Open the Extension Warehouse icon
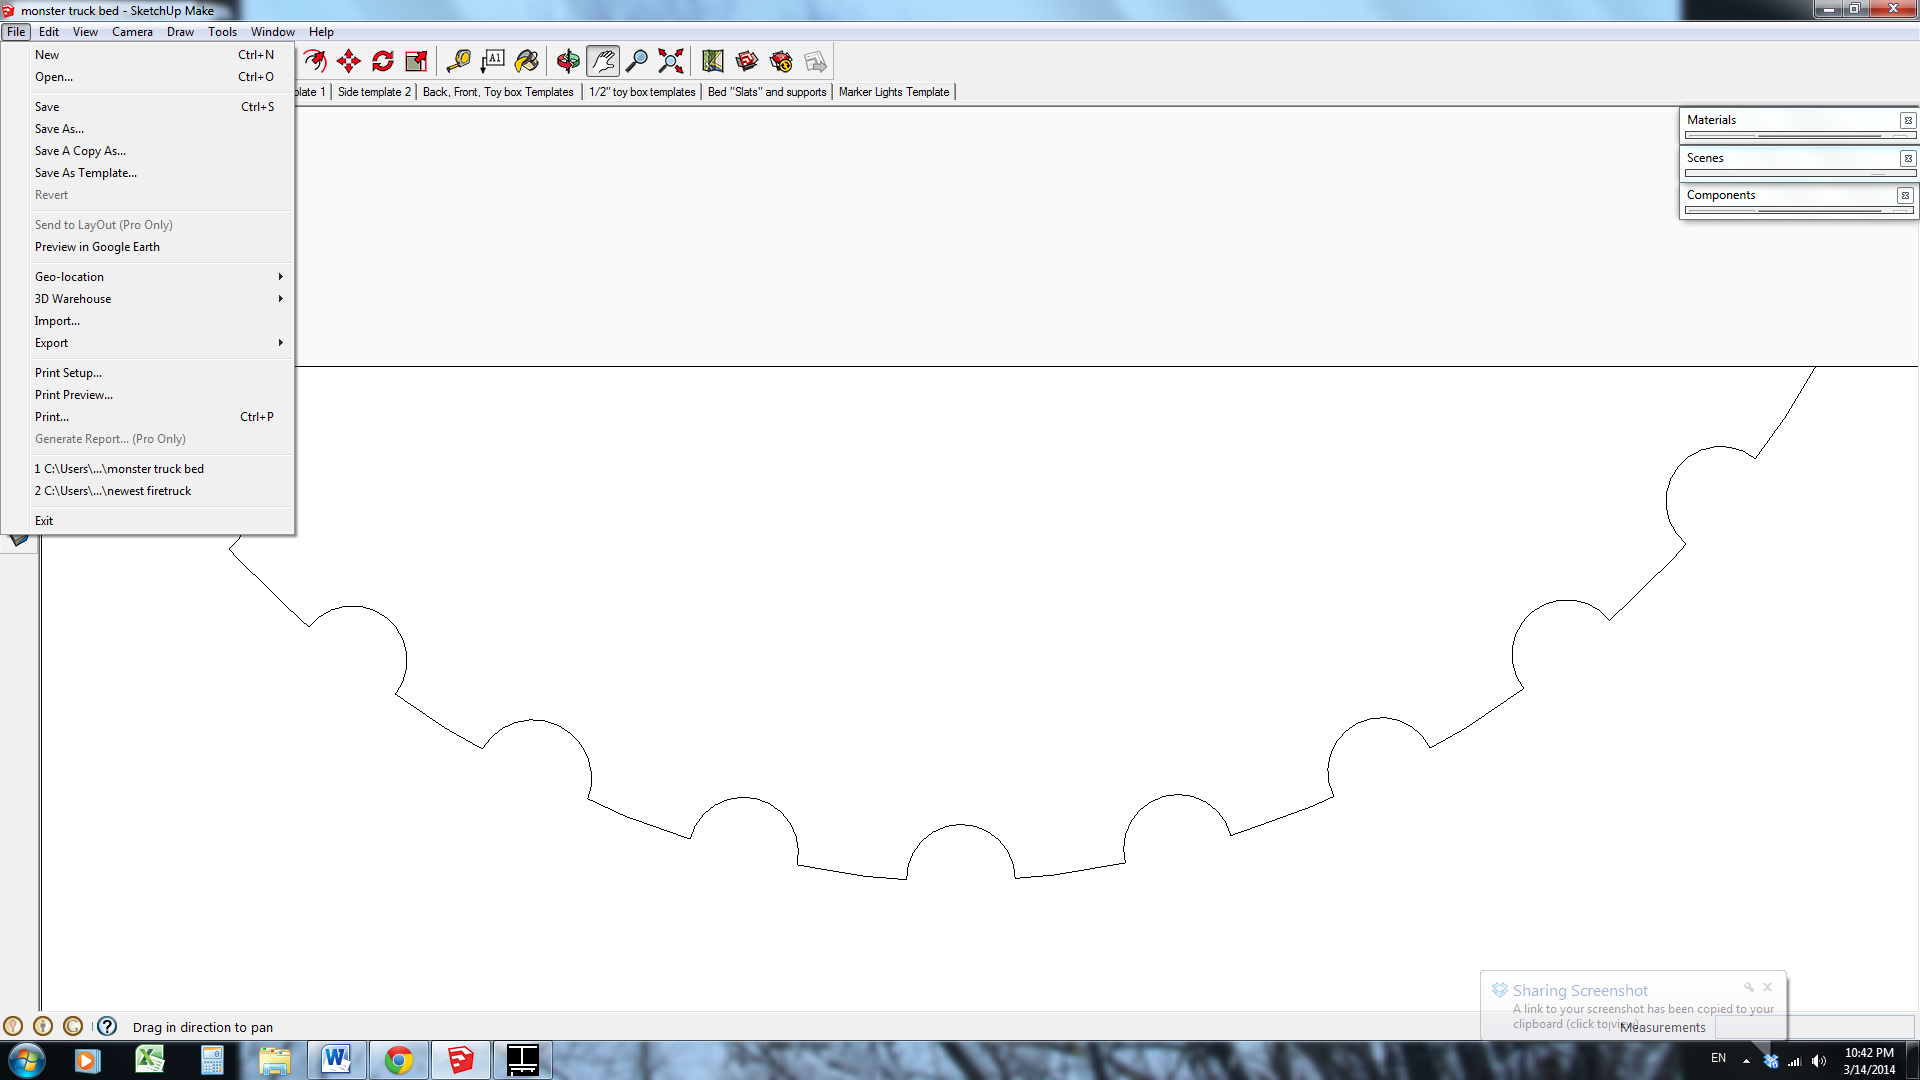Image resolution: width=1920 pixels, height=1080 pixels. 781,62
